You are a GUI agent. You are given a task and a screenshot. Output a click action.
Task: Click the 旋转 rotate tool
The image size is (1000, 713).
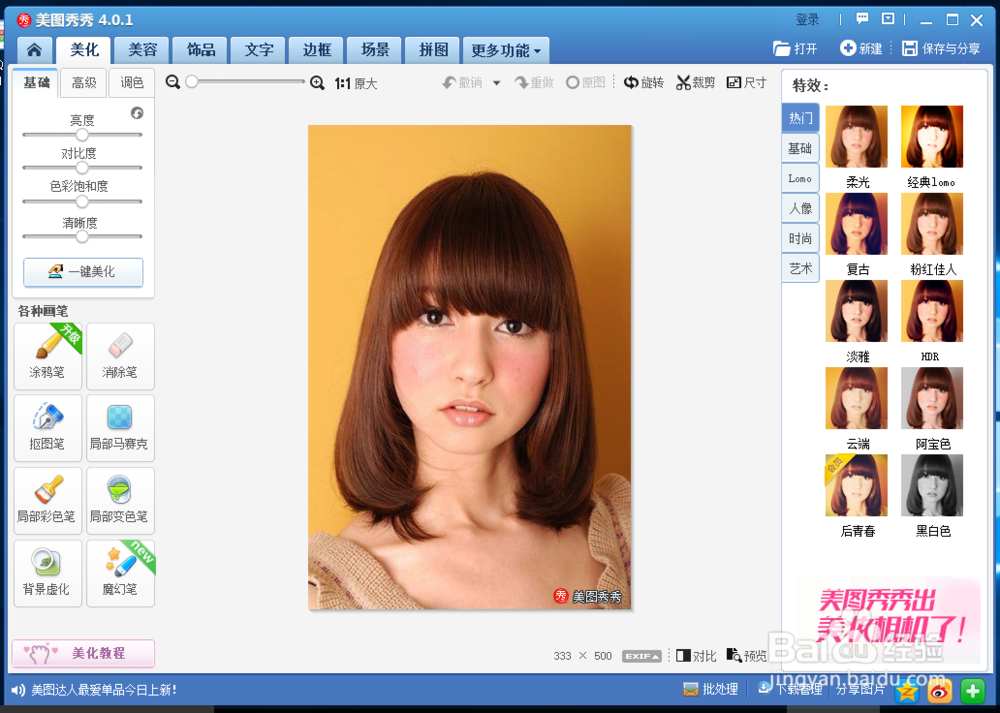[643, 82]
